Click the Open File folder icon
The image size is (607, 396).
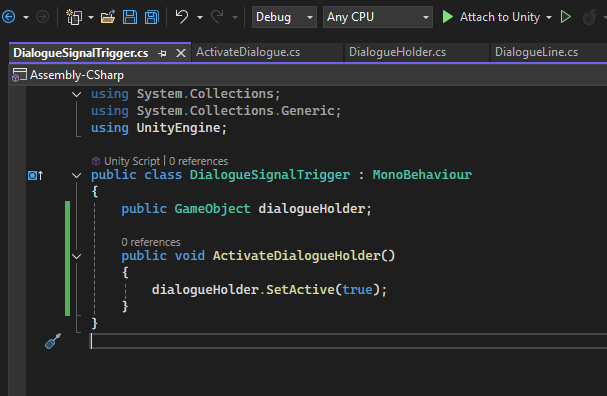108,17
